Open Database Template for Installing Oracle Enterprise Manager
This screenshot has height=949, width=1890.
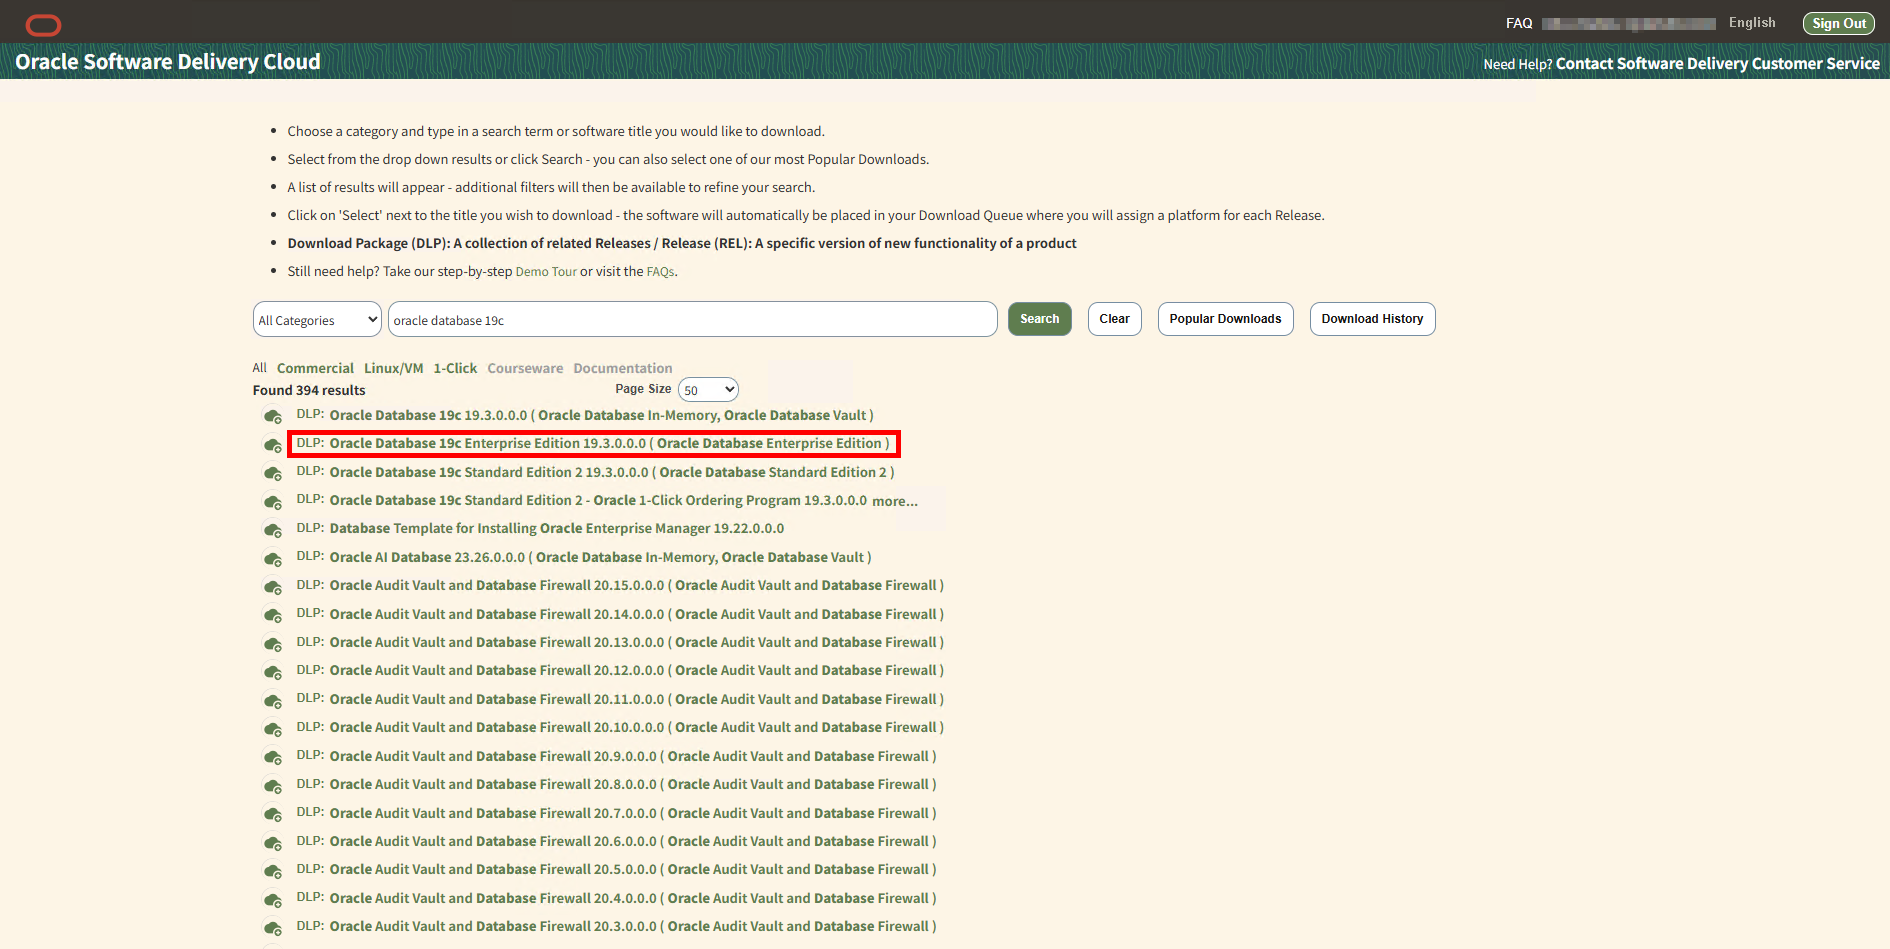pyautogui.click(x=557, y=528)
